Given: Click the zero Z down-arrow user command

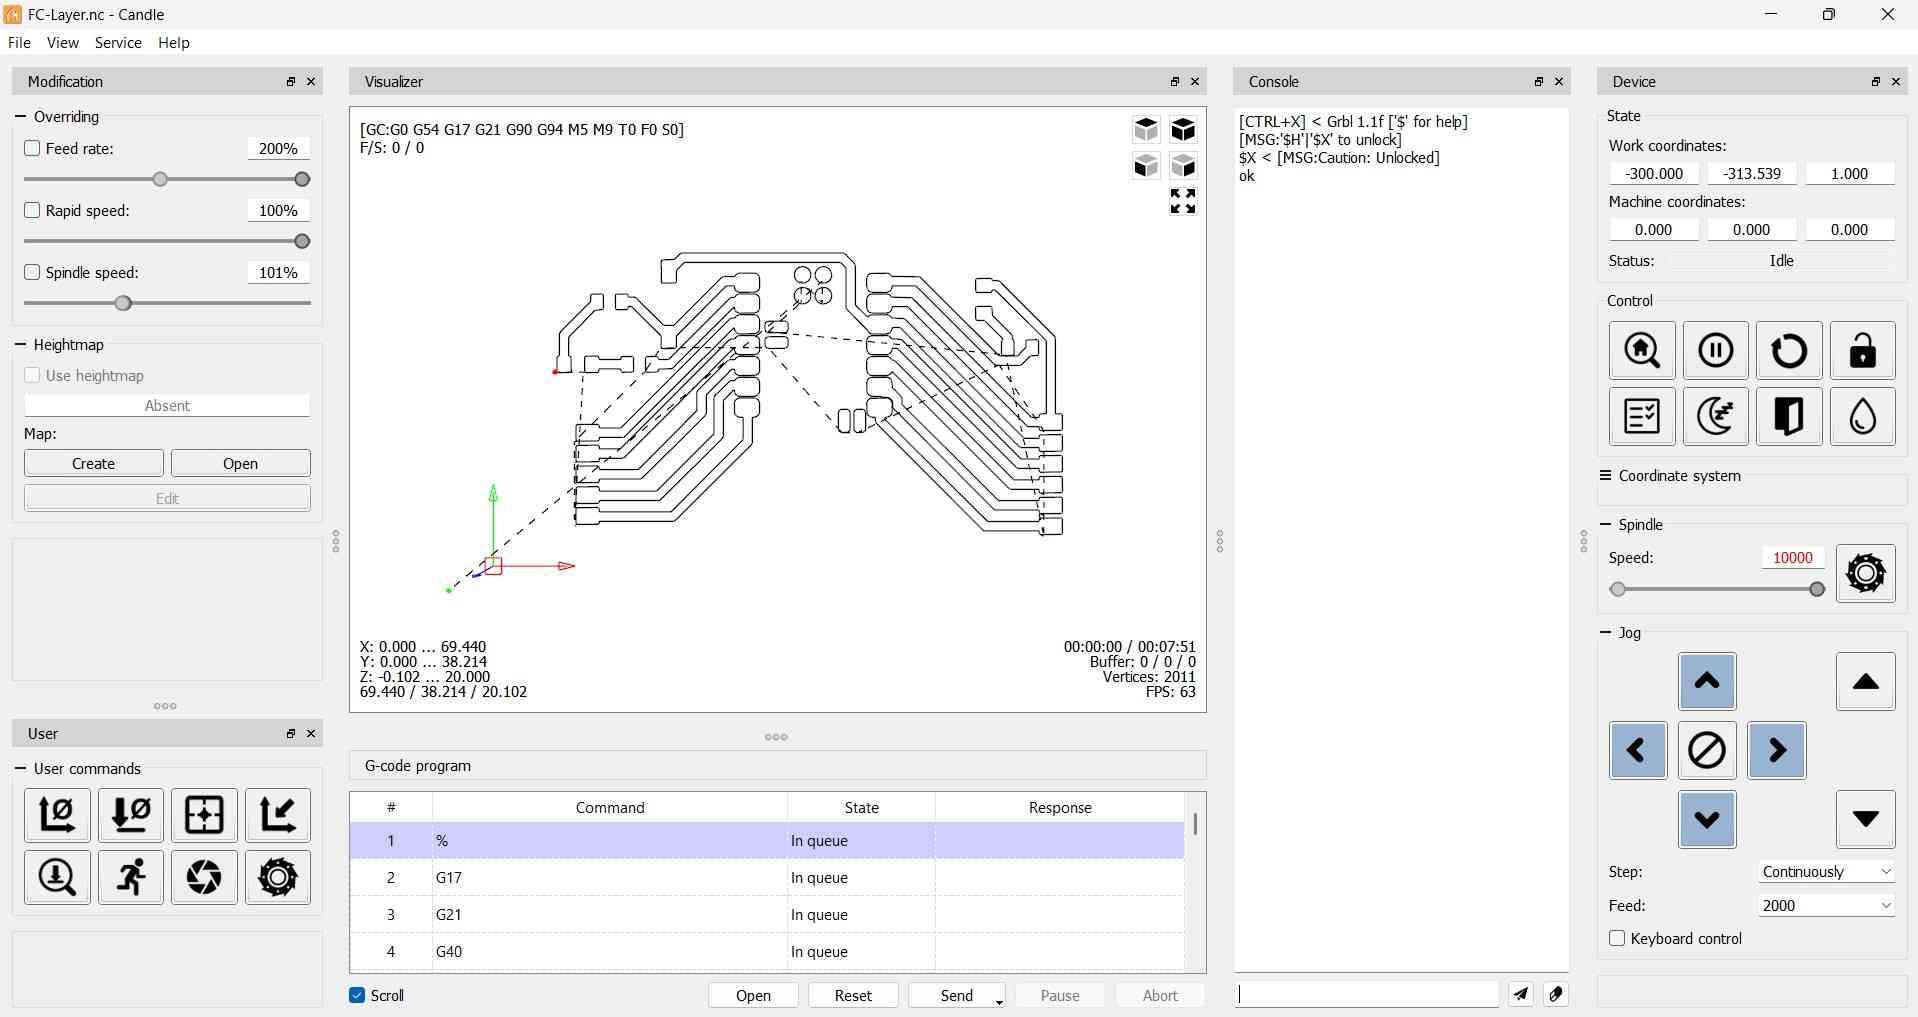Looking at the screenshot, I should [131, 815].
